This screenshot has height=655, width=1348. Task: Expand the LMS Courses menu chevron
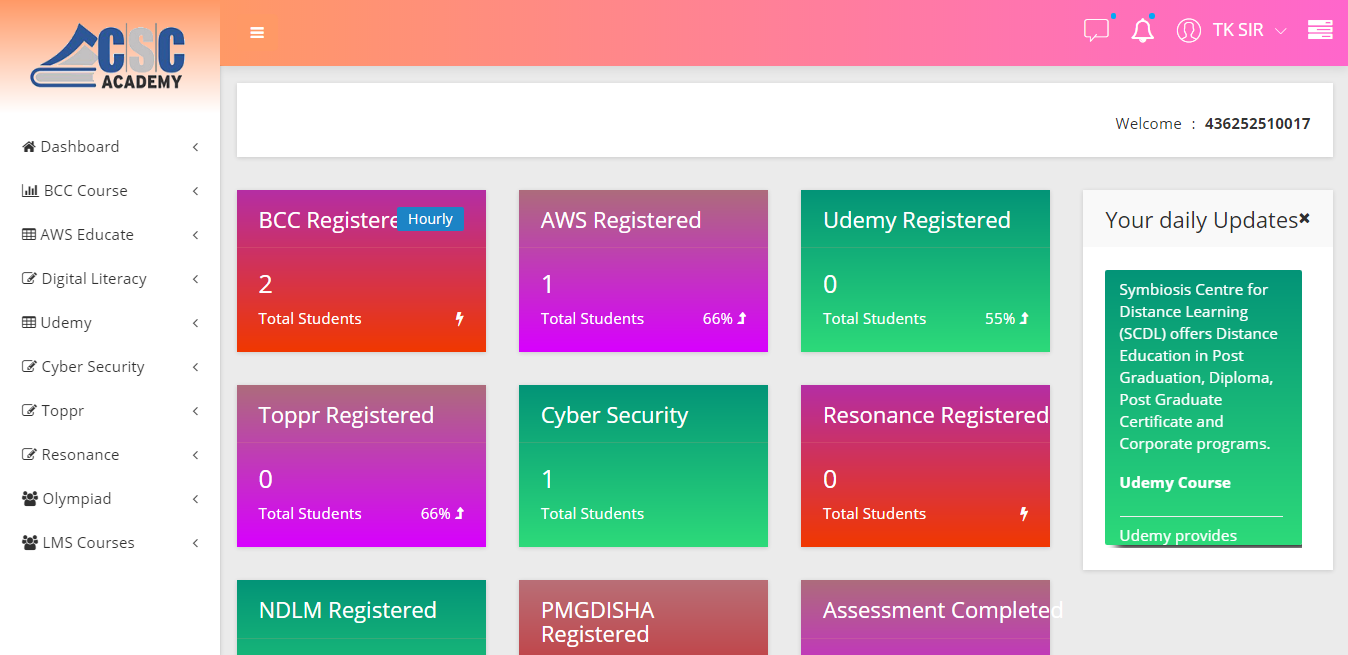click(x=195, y=543)
